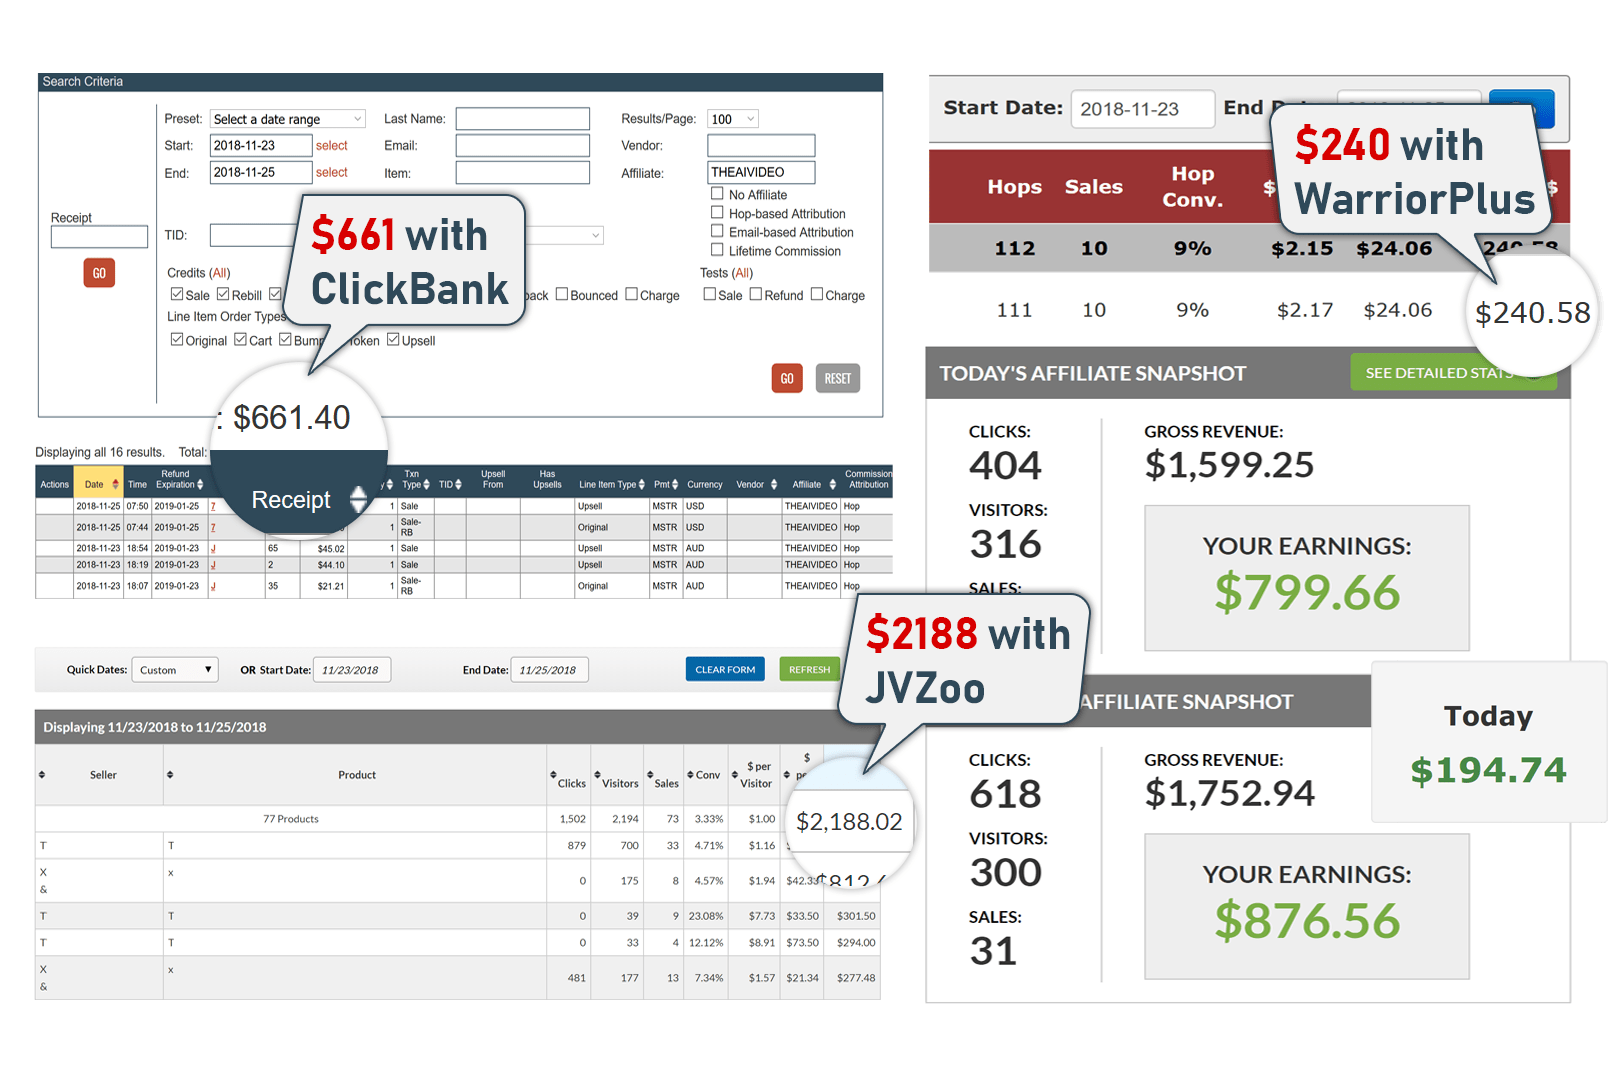1609x1074 pixels.
Task: Focus the Vendor input field
Action: point(761,145)
